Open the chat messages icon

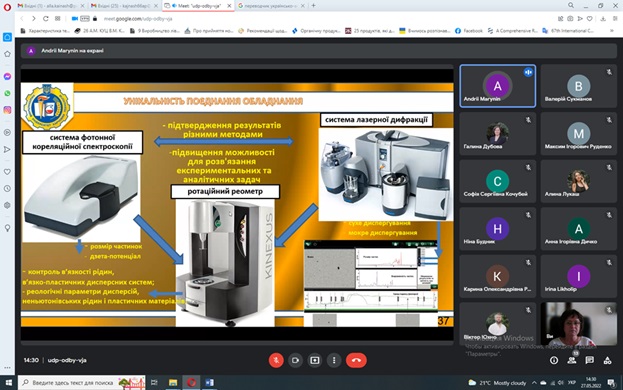coord(590,360)
